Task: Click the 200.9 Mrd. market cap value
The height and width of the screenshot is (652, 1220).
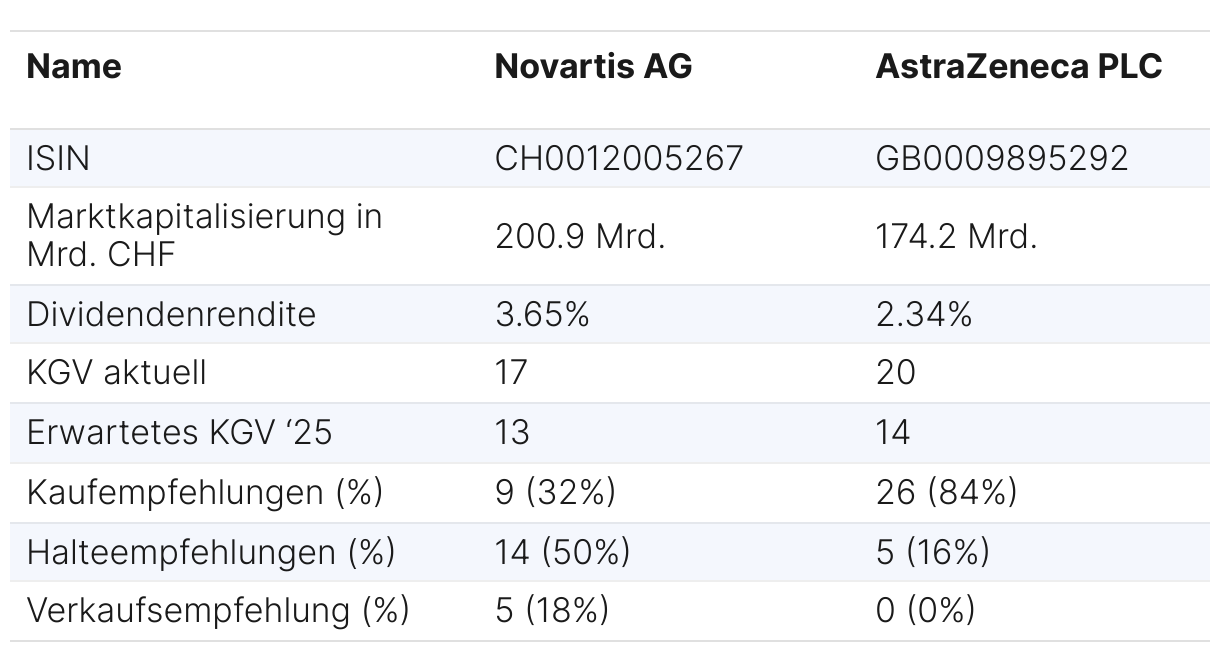Action: [580, 236]
